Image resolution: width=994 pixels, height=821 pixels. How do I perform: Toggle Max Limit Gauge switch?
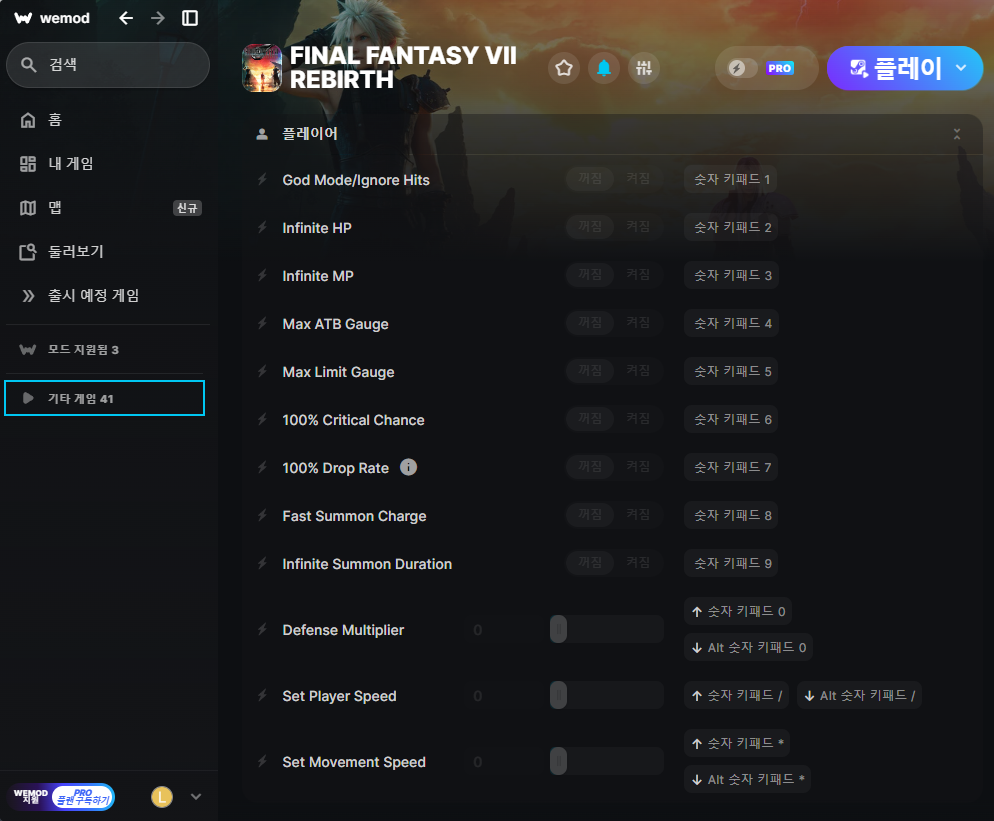614,371
